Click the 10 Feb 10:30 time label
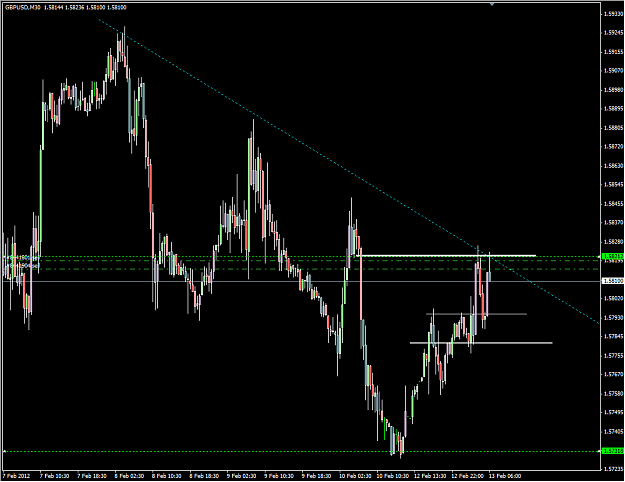 pos(393,476)
